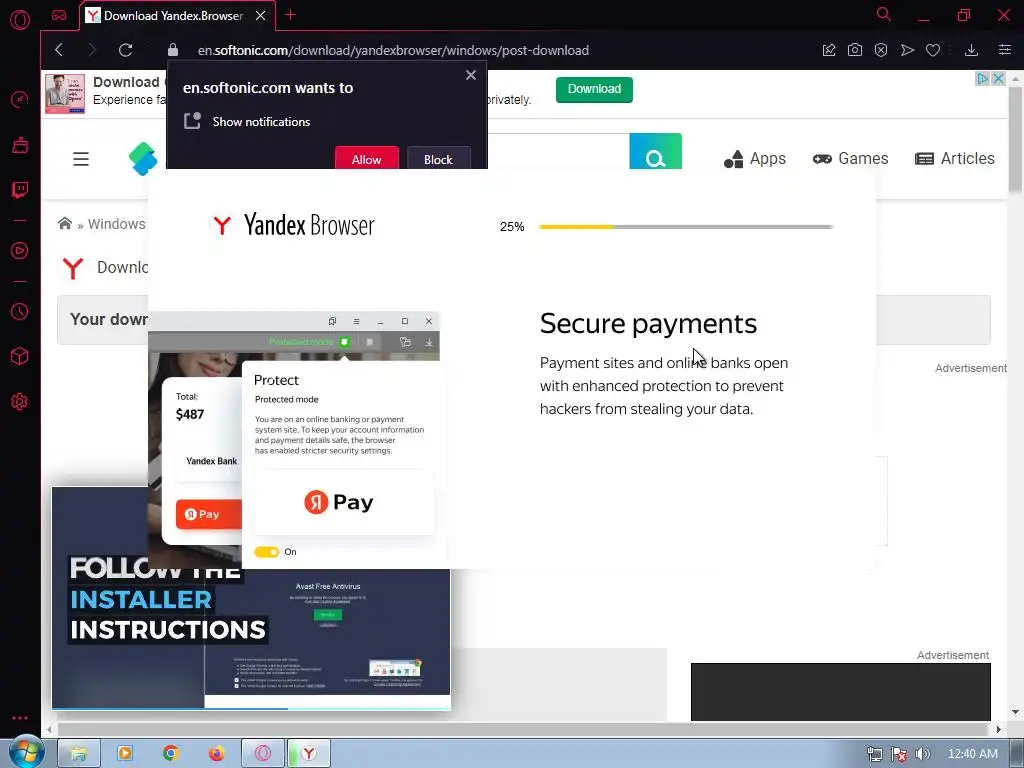
Task: Open ad blocker shield icon
Action: click(881, 50)
